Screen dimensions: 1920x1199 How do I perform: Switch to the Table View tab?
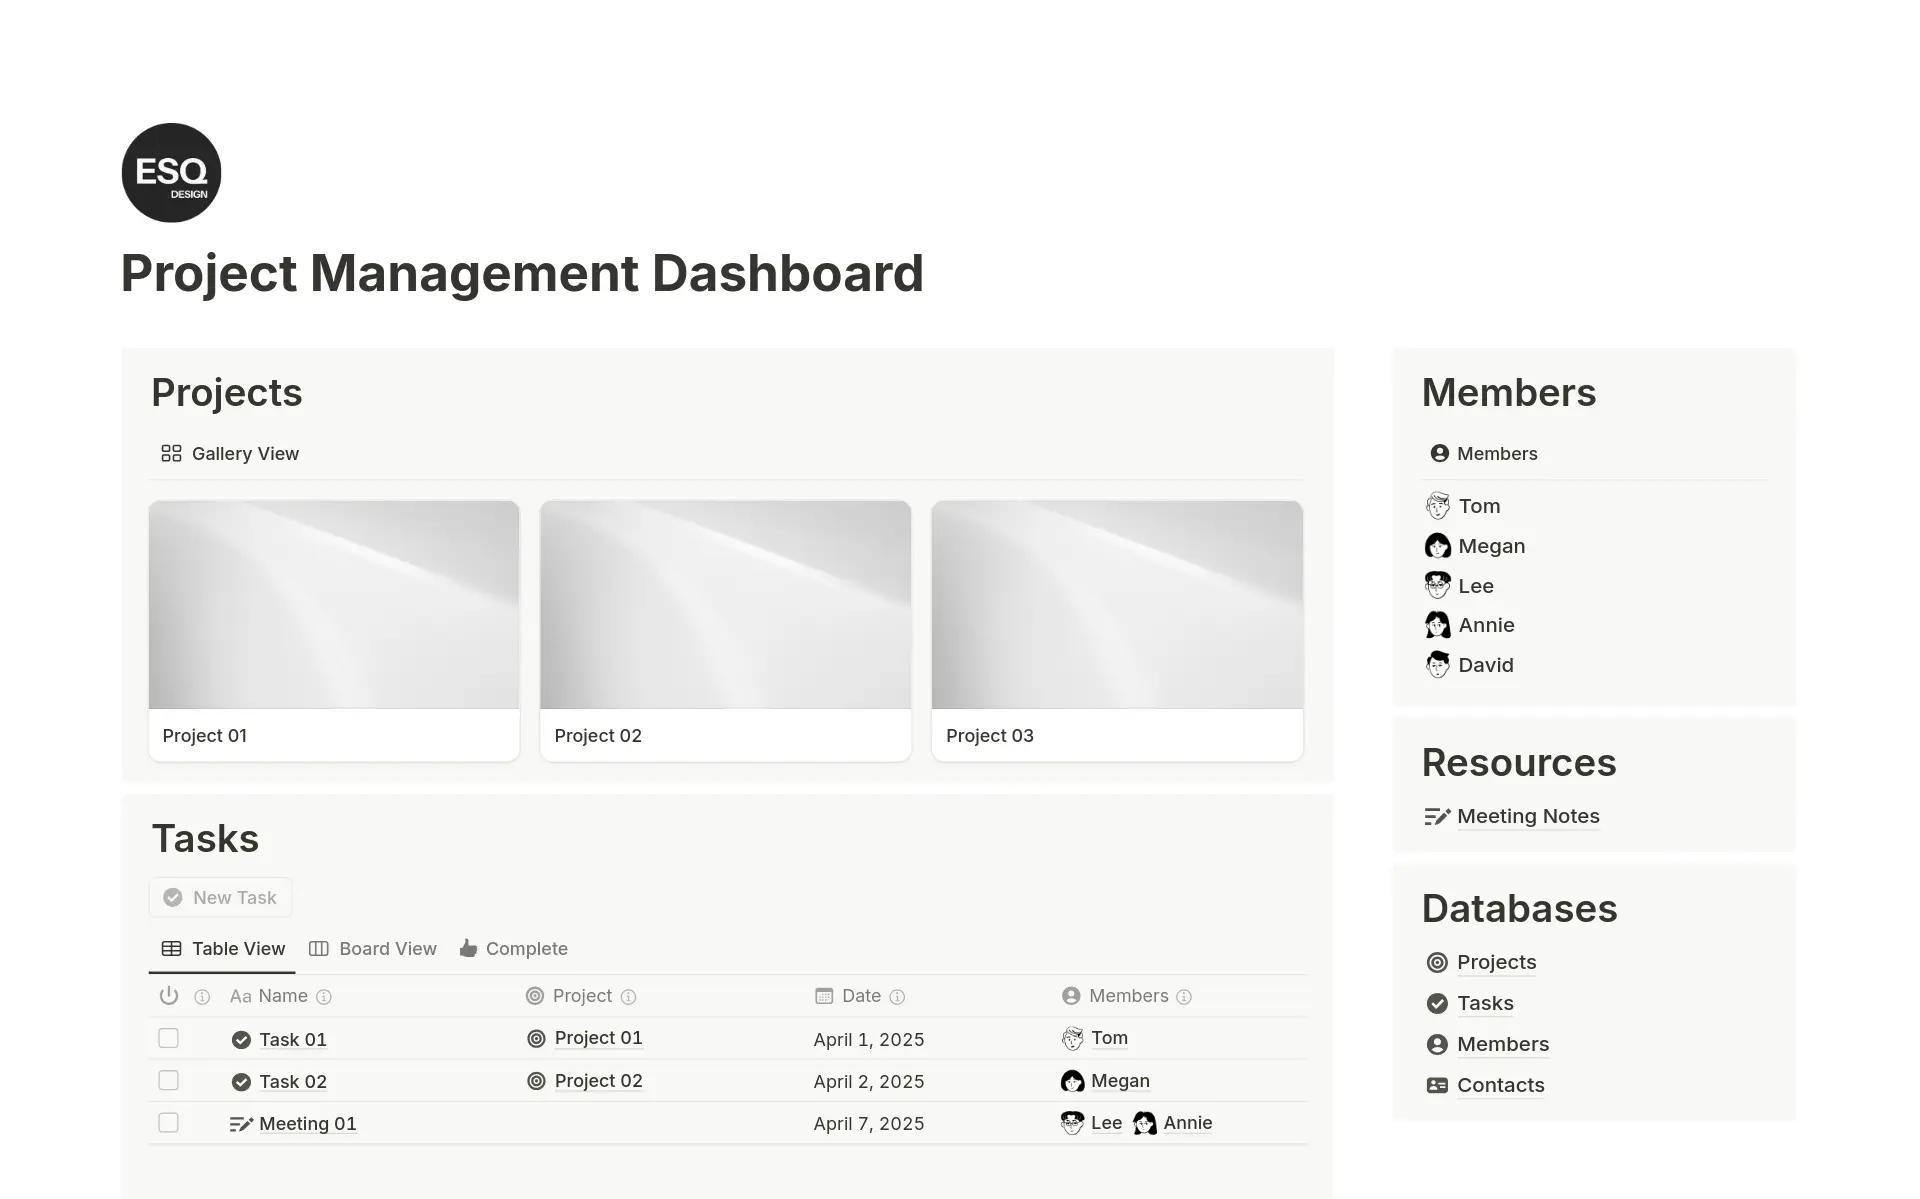click(x=223, y=949)
